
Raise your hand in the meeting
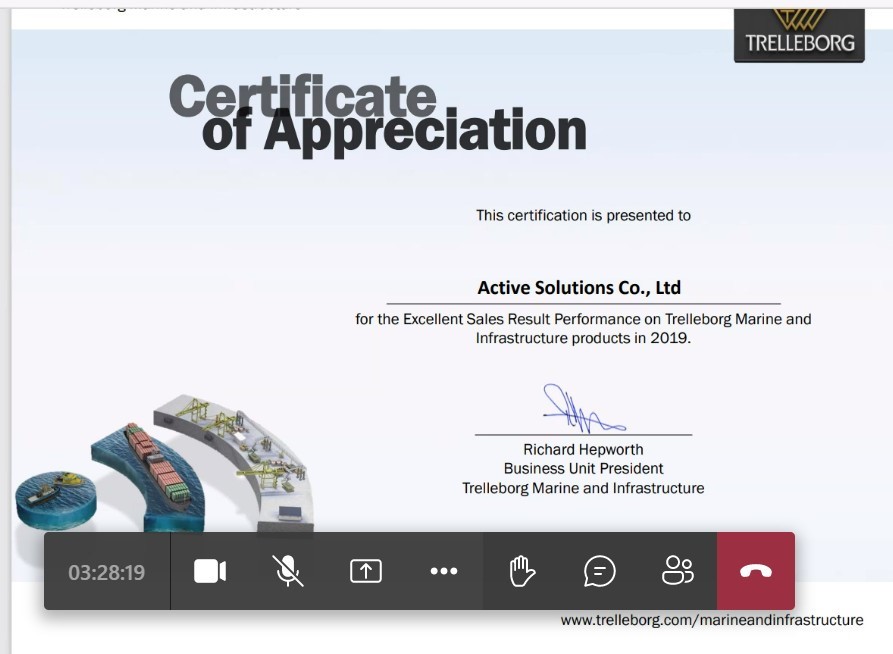(522, 571)
